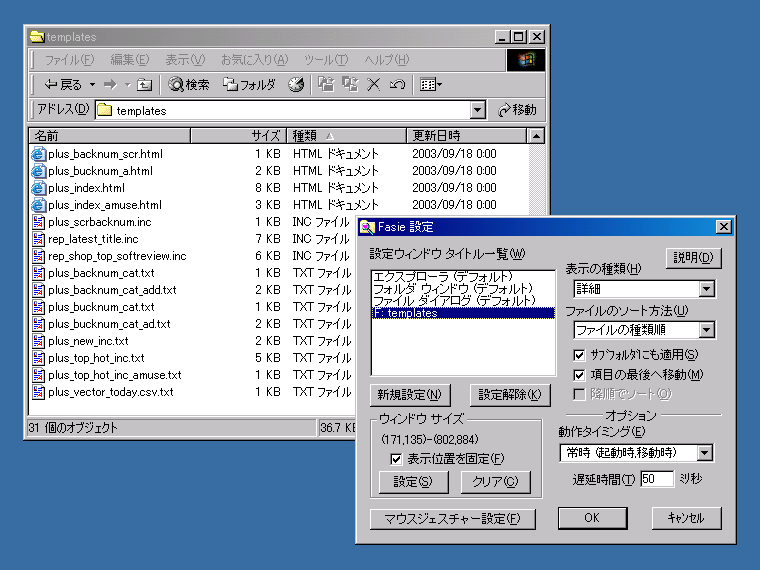Open the 編集(E) menu
This screenshot has height=570, width=760.
129,60
